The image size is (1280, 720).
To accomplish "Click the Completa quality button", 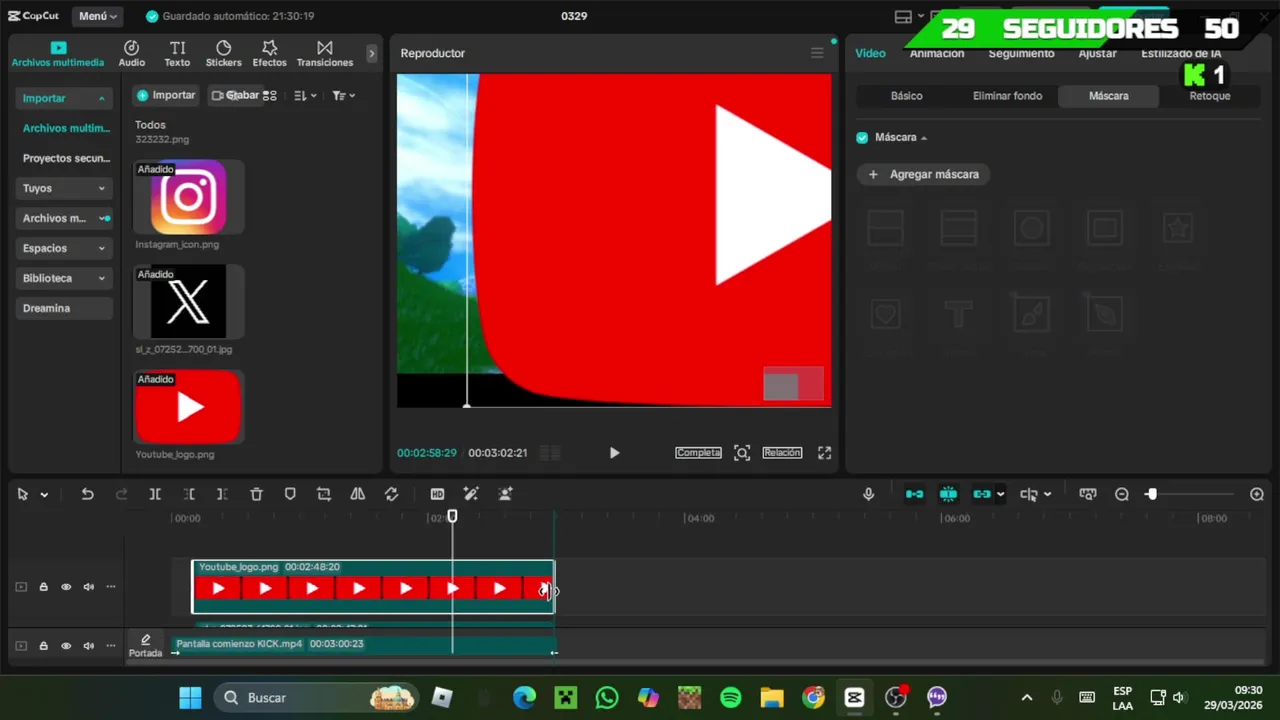I will pyautogui.click(x=698, y=453).
